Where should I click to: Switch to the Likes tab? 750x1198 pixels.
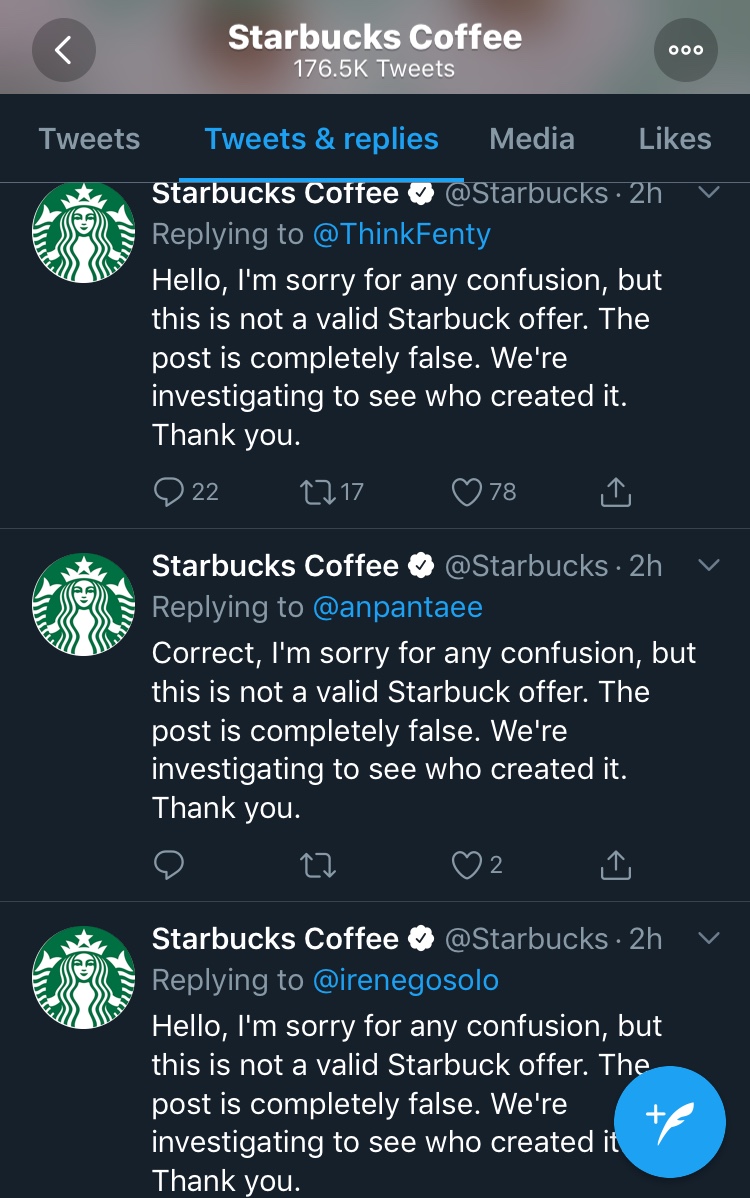pos(675,139)
